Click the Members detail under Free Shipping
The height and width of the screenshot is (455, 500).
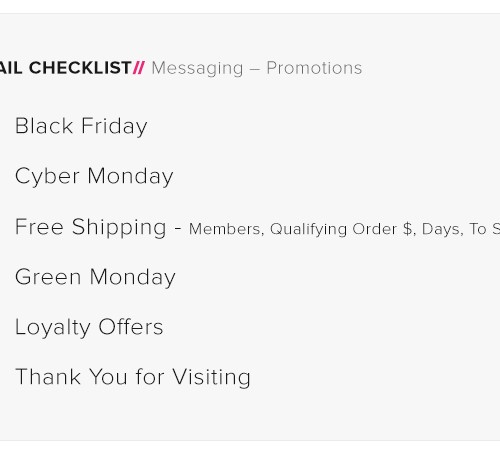click(x=226, y=229)
